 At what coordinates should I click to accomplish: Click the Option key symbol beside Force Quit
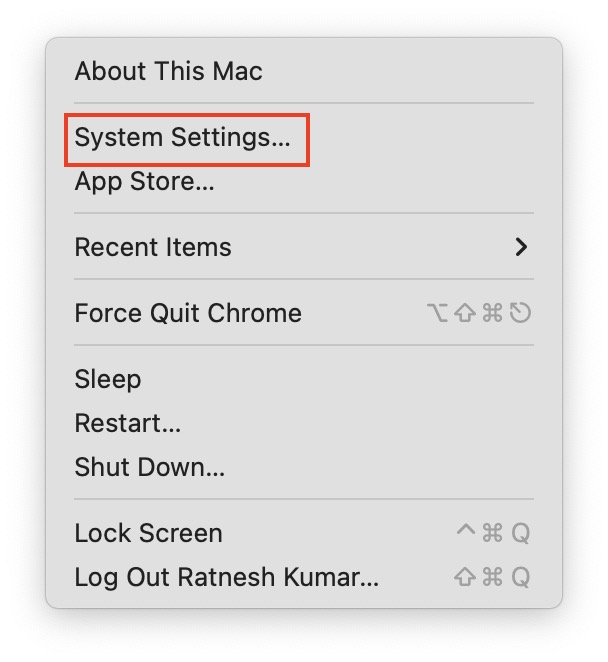(437, 314)
